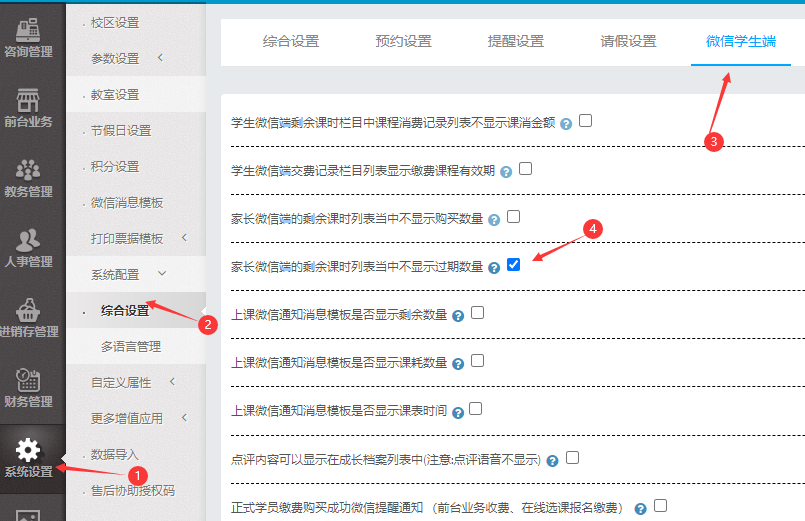Collapse the 系统配置 submenu arrow
This screenshot has height=521, width=805.
162,274
